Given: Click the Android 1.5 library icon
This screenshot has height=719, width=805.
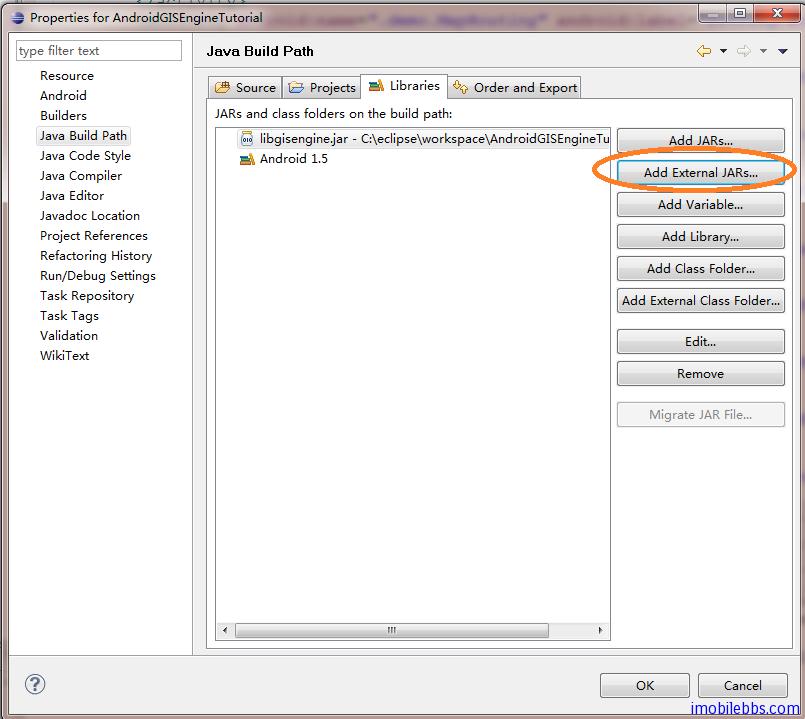Looking at the screenshot, I should [x=247, y=159].
